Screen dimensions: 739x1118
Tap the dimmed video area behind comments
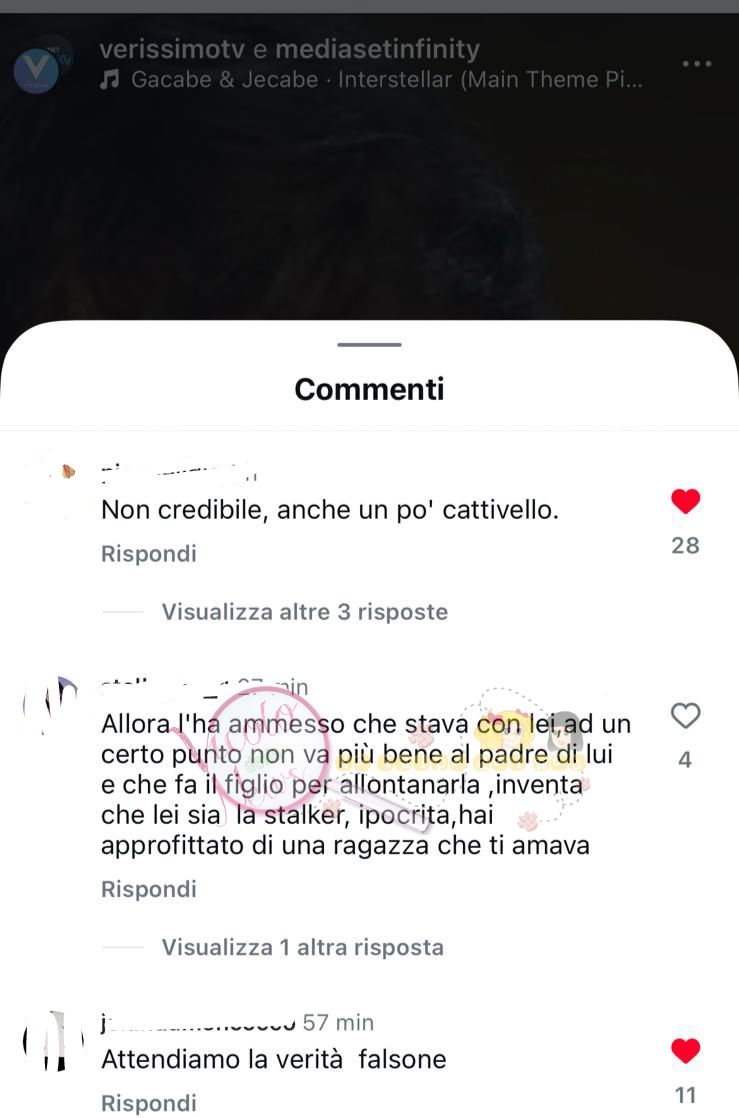tap(370, 207)
